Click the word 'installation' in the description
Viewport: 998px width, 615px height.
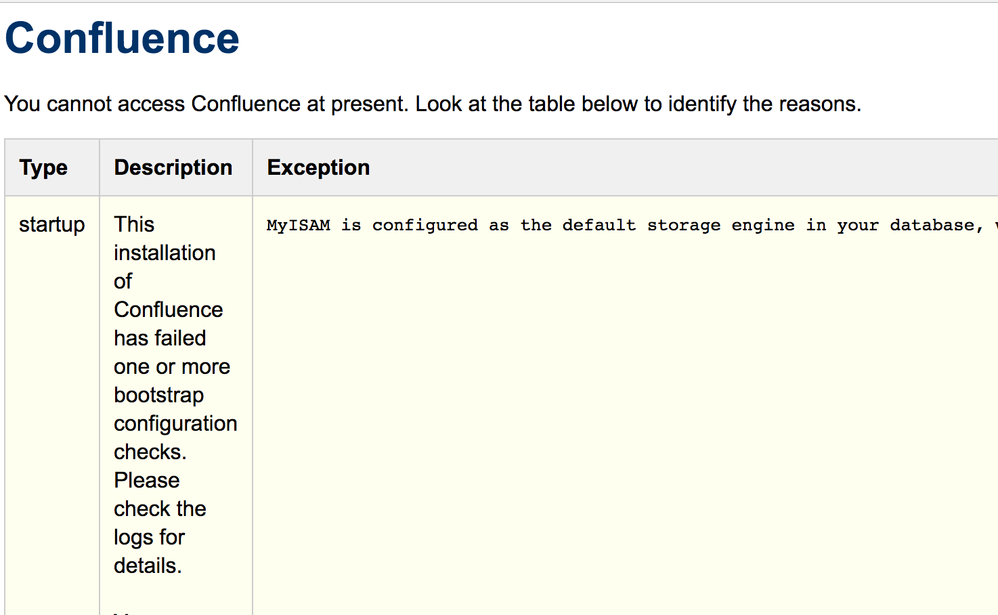(x=165, y=253)
